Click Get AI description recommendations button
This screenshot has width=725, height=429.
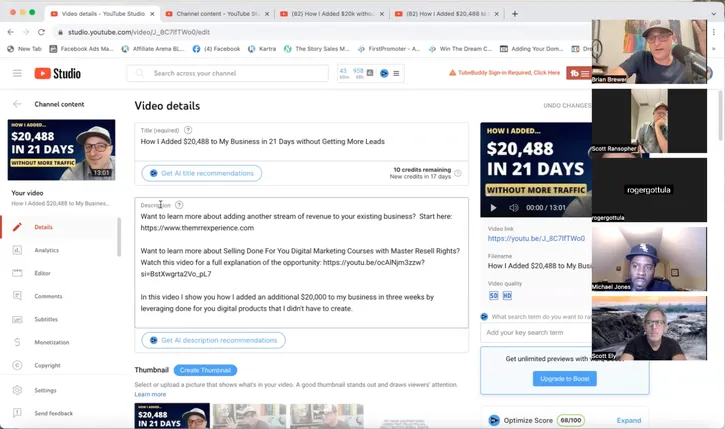[213, 340]
